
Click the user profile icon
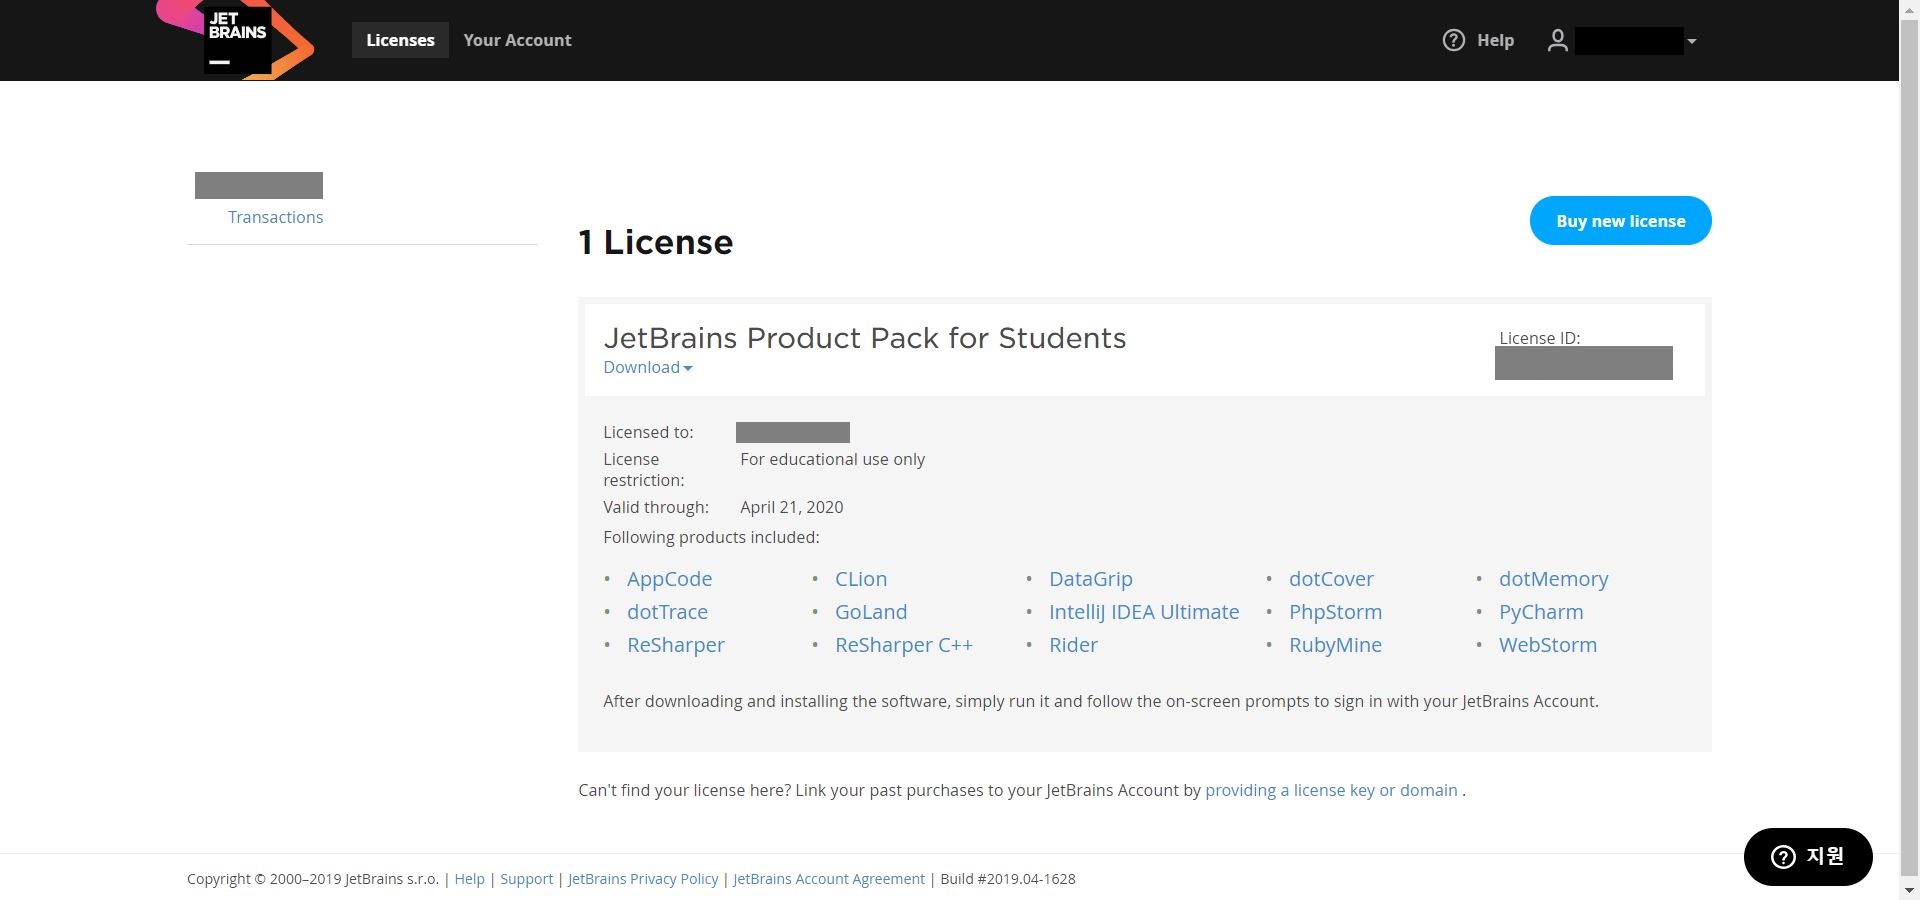tap(1557, 40)
